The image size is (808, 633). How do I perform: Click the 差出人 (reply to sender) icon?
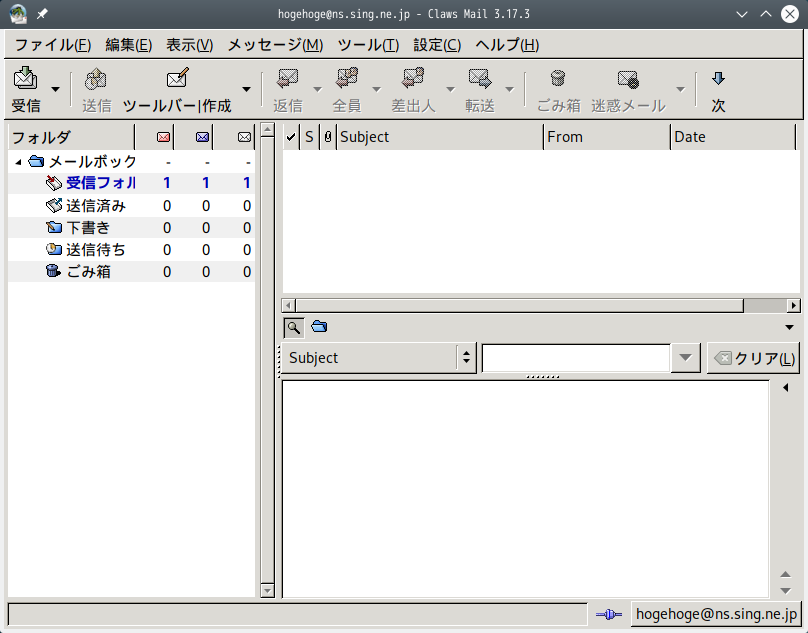pos(413,78)
